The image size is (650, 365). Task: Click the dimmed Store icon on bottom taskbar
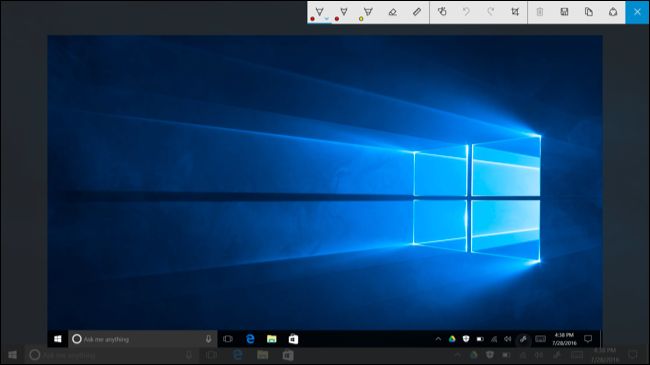click(288, 355)
